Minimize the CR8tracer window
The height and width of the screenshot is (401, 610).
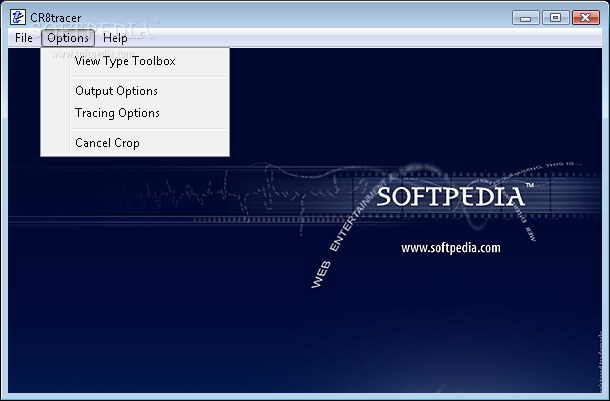[x=526, y=18]
